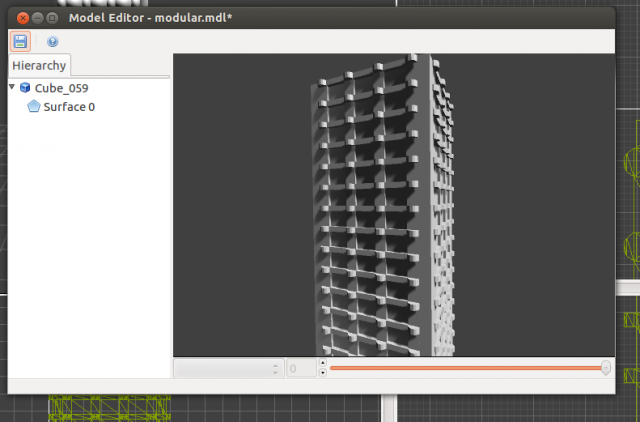
Task: Close the Model Editor window
Action: click(19, 18)
